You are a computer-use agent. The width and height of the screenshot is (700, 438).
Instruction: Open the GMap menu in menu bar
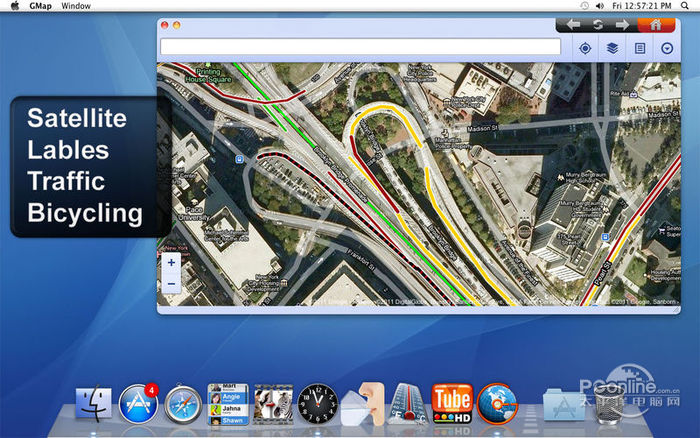point(40,6)
